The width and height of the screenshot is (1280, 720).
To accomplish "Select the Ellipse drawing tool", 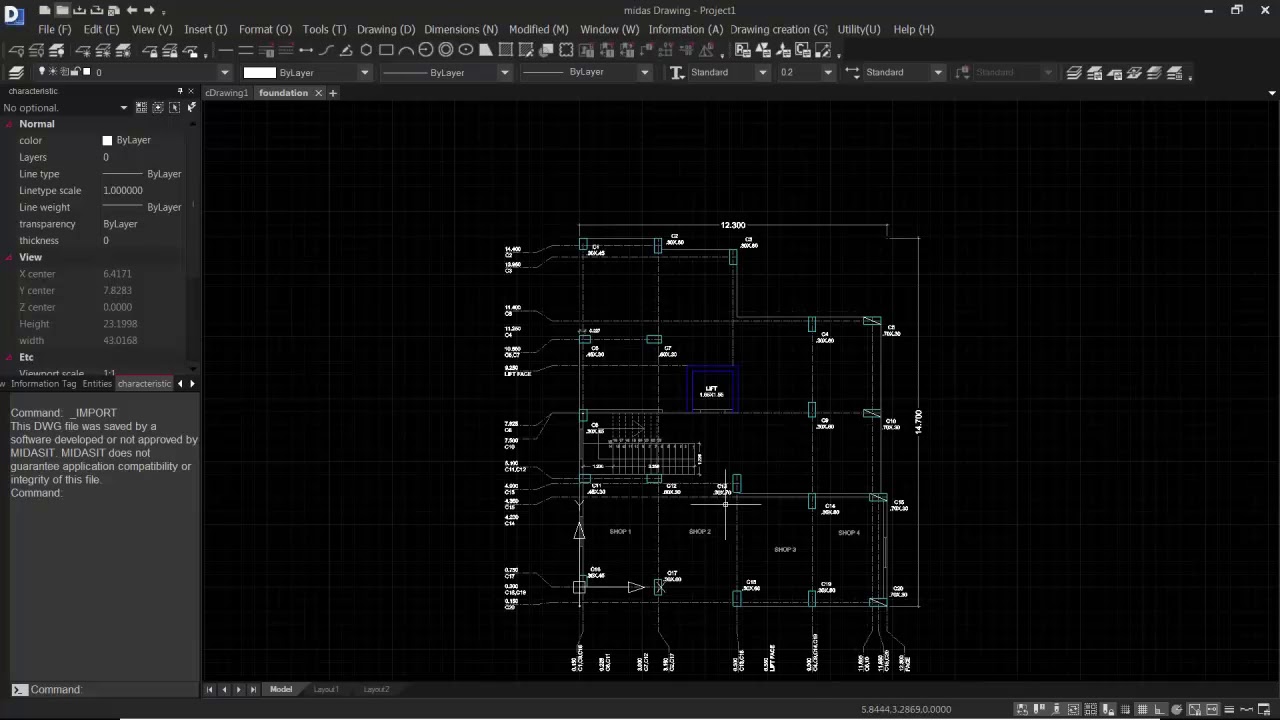I will coord(466,50).
